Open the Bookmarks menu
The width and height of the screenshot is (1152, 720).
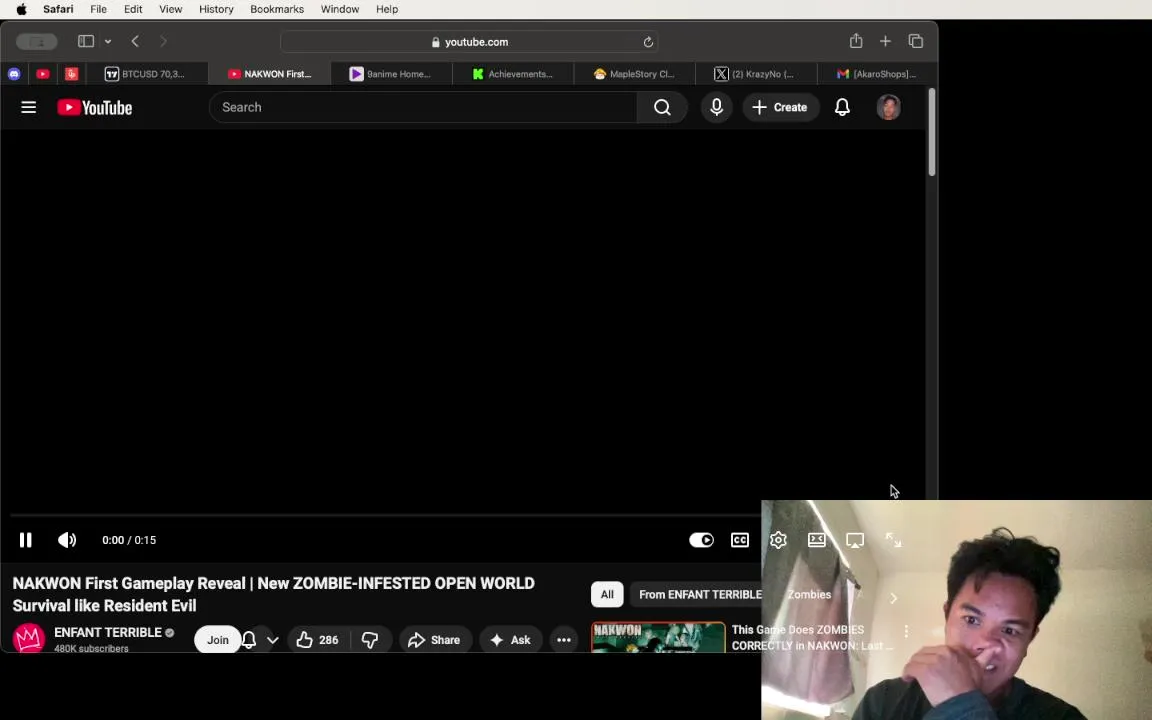tap(277, 10)
